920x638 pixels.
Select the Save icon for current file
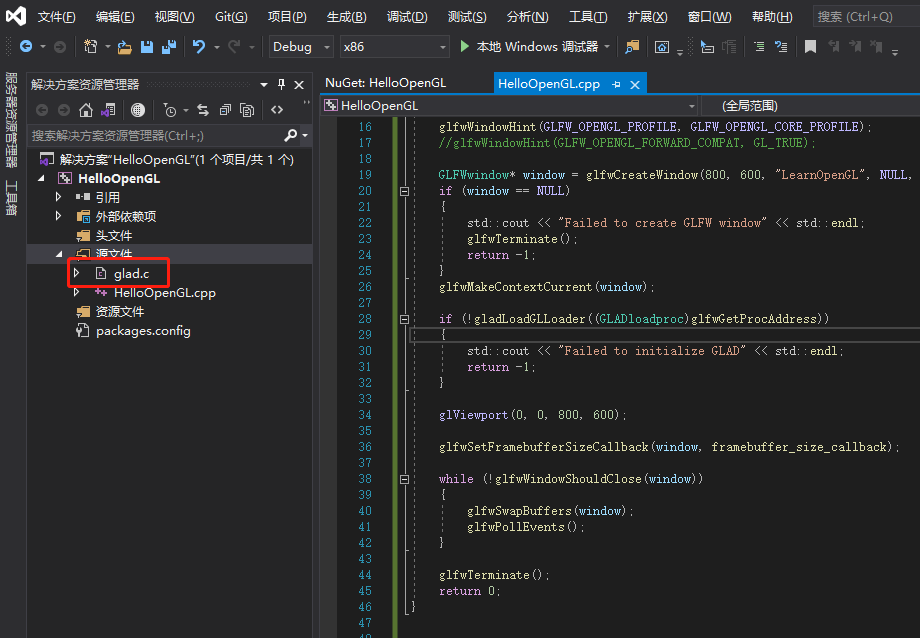147,46
